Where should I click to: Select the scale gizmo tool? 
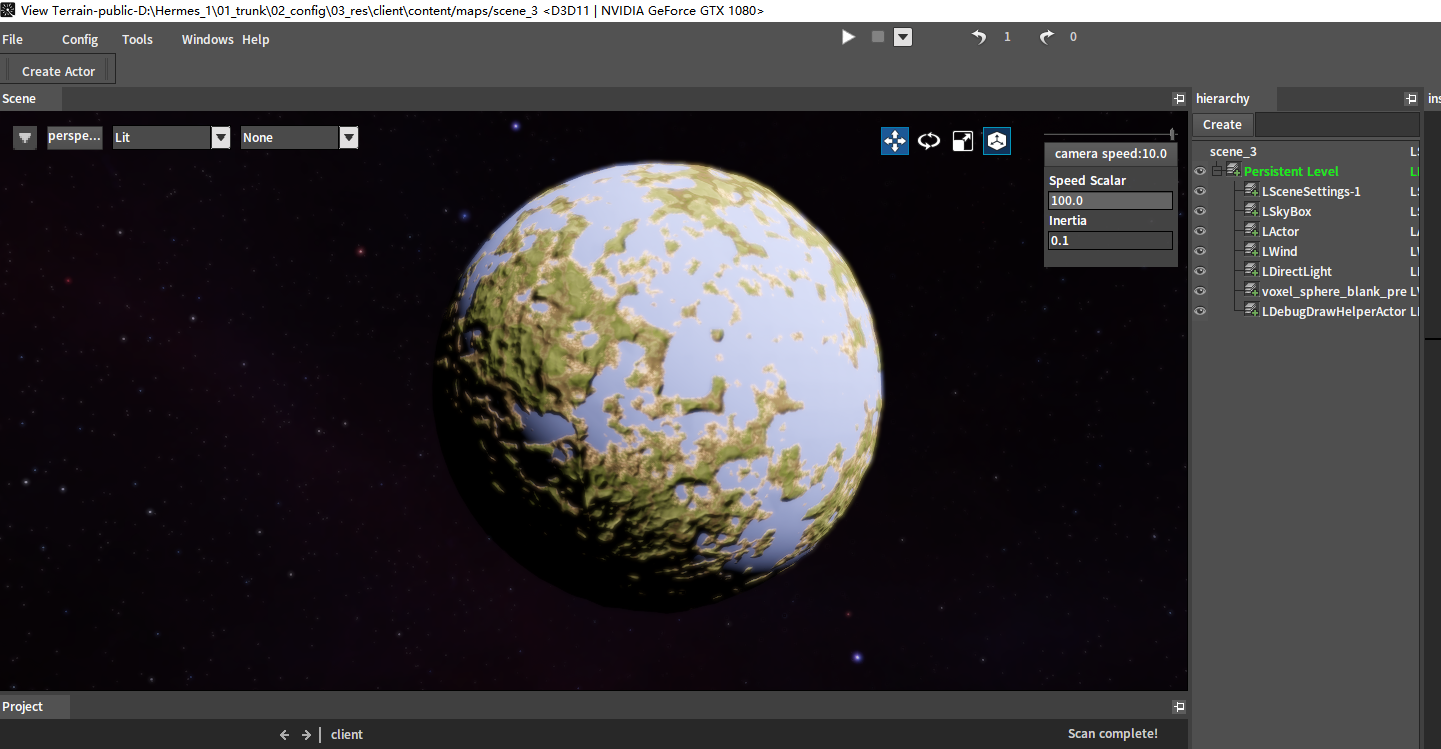[x=962, y=141]
